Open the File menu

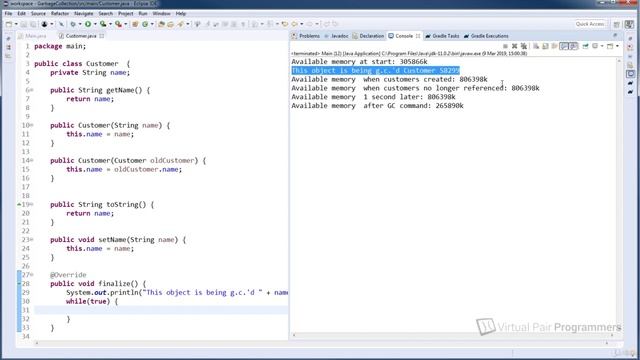[8, 13]
